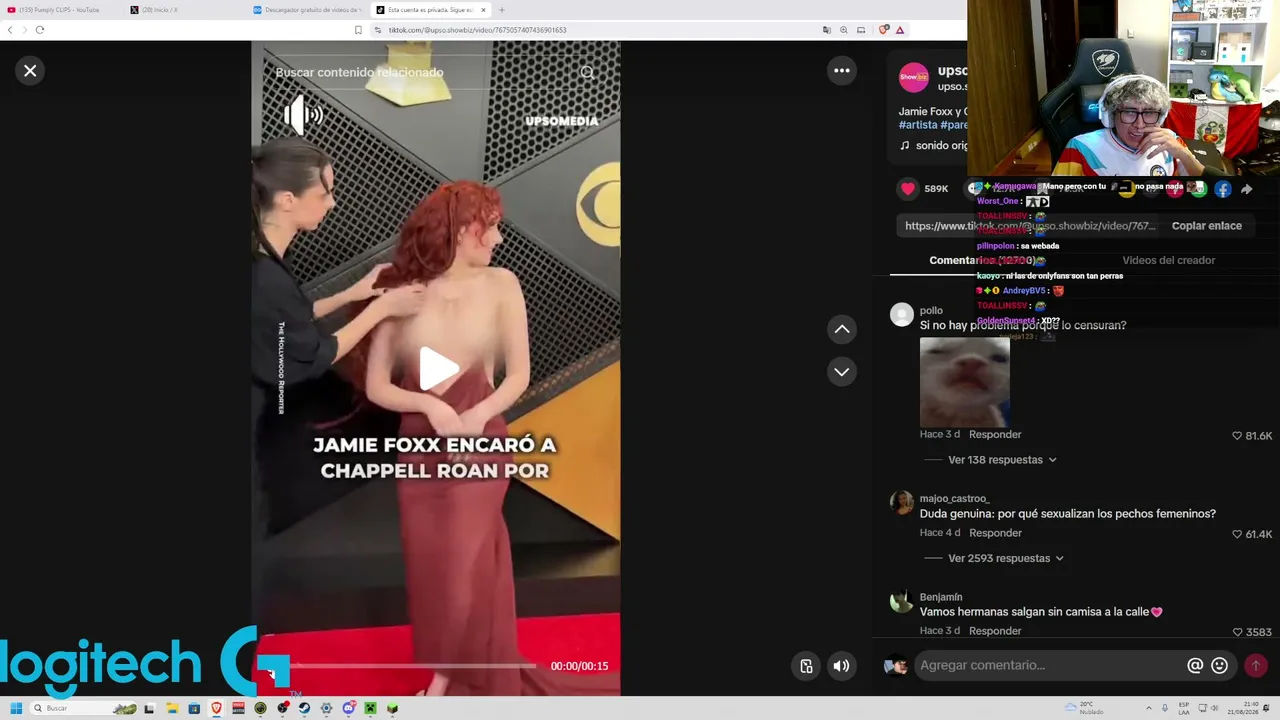Open the zoom magnifier in address bar
This screenshot has width=1280, height=720.
coord(844,30)
